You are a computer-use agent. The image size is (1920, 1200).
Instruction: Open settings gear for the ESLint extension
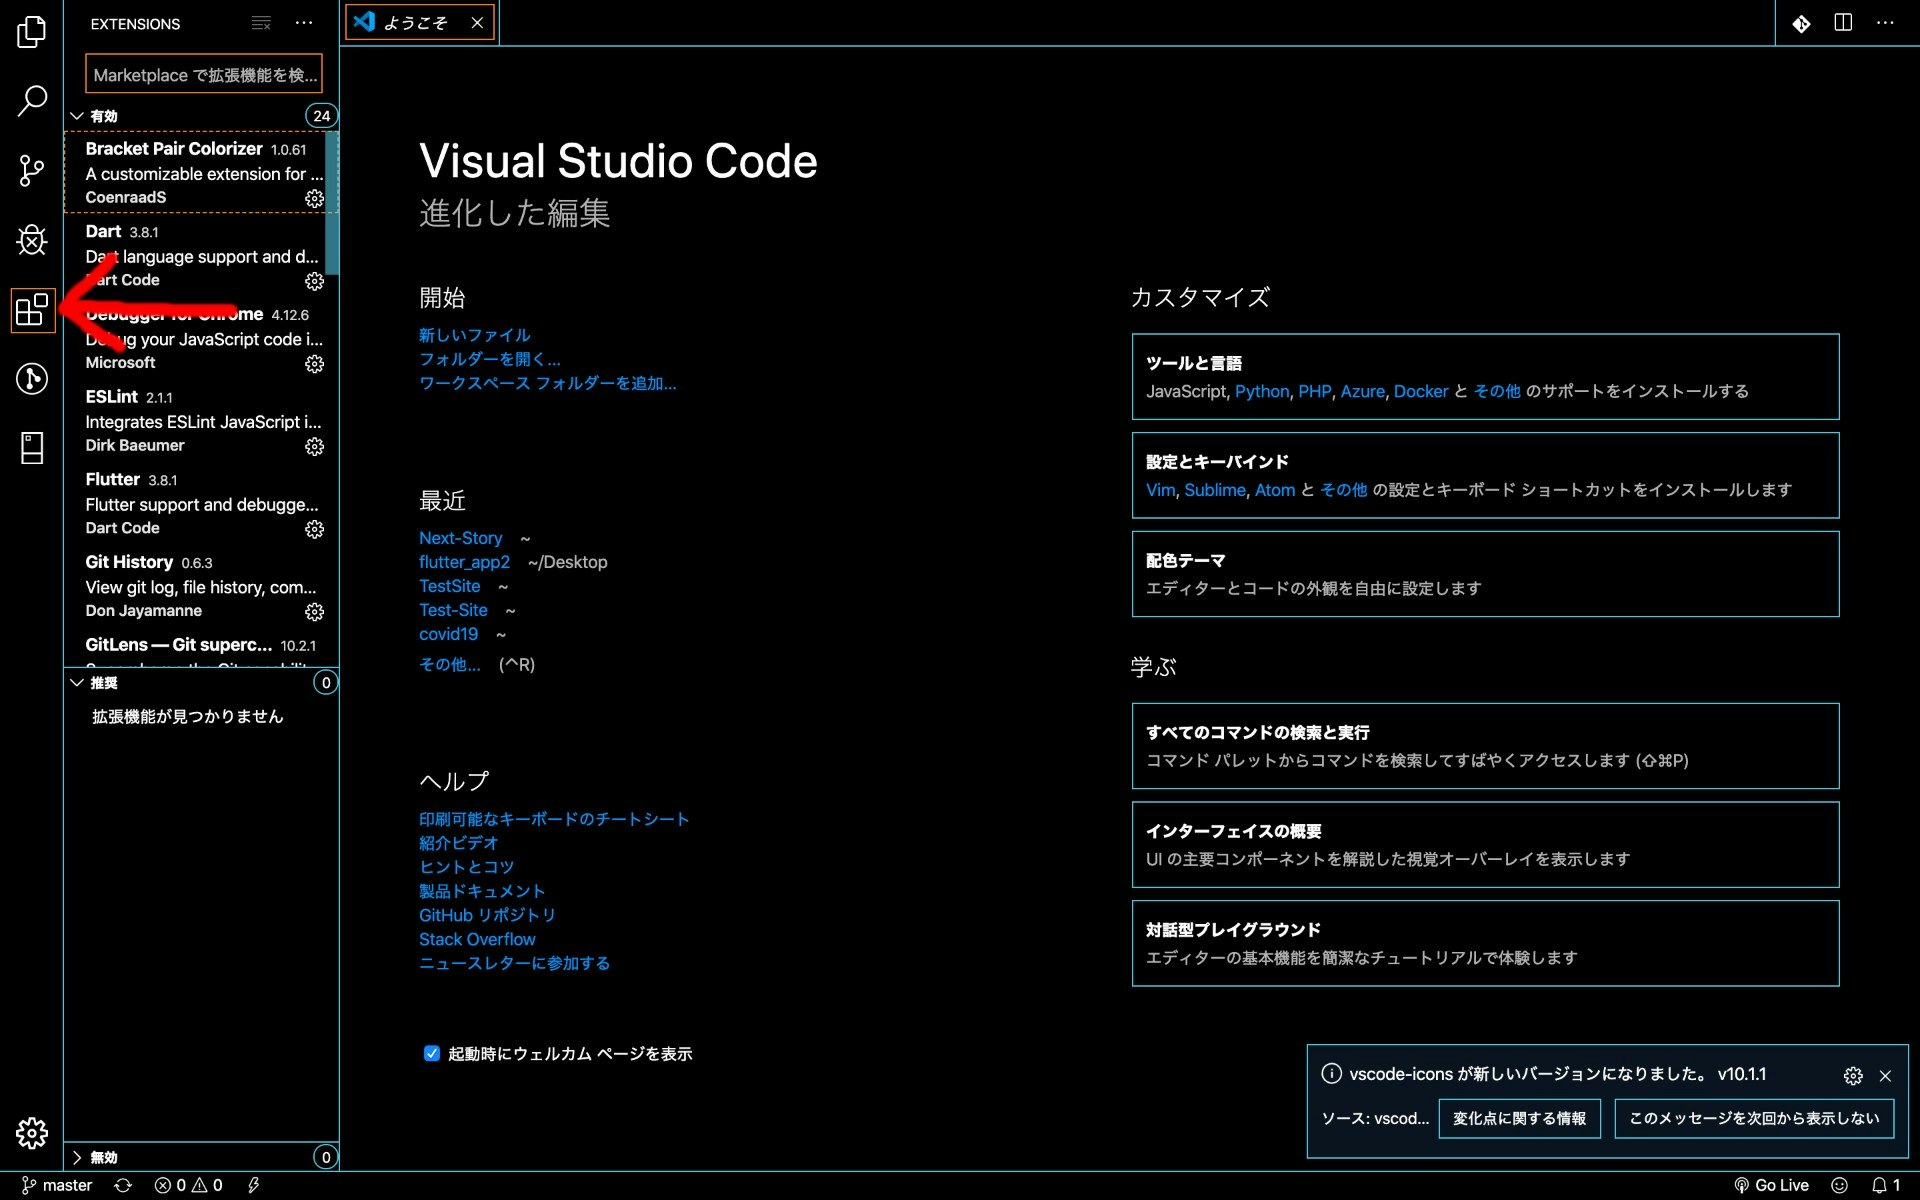[x=314, y=447]
